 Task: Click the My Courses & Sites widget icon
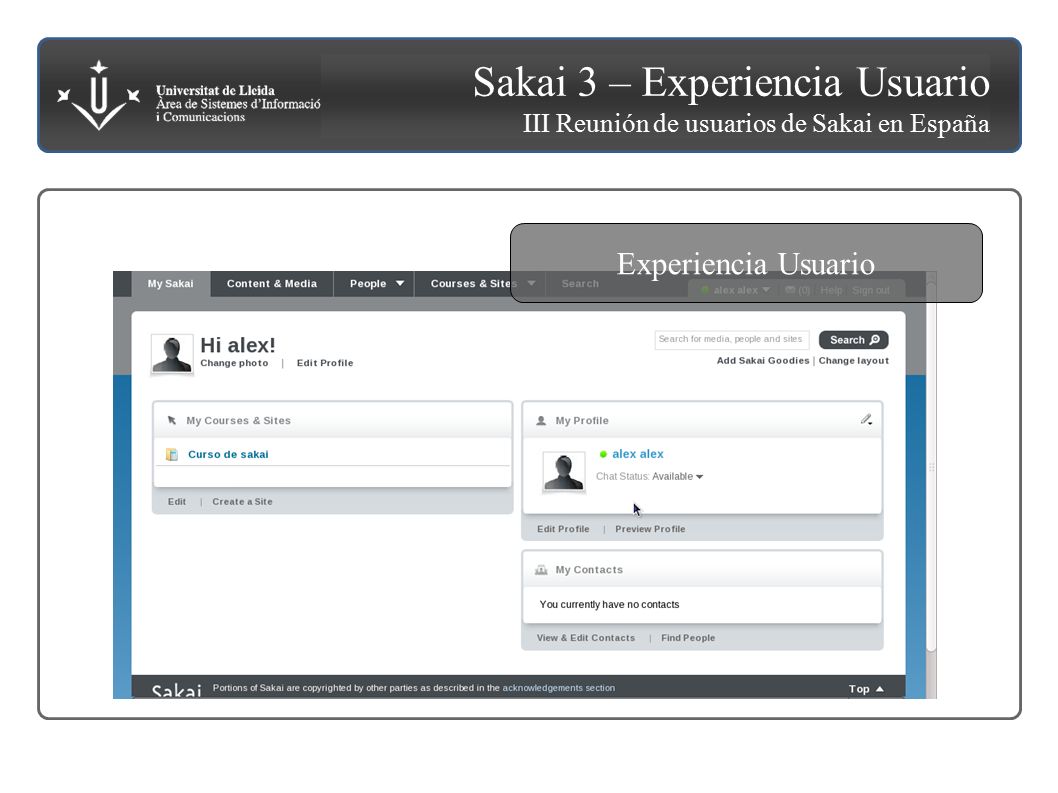(x=172, y=420)
